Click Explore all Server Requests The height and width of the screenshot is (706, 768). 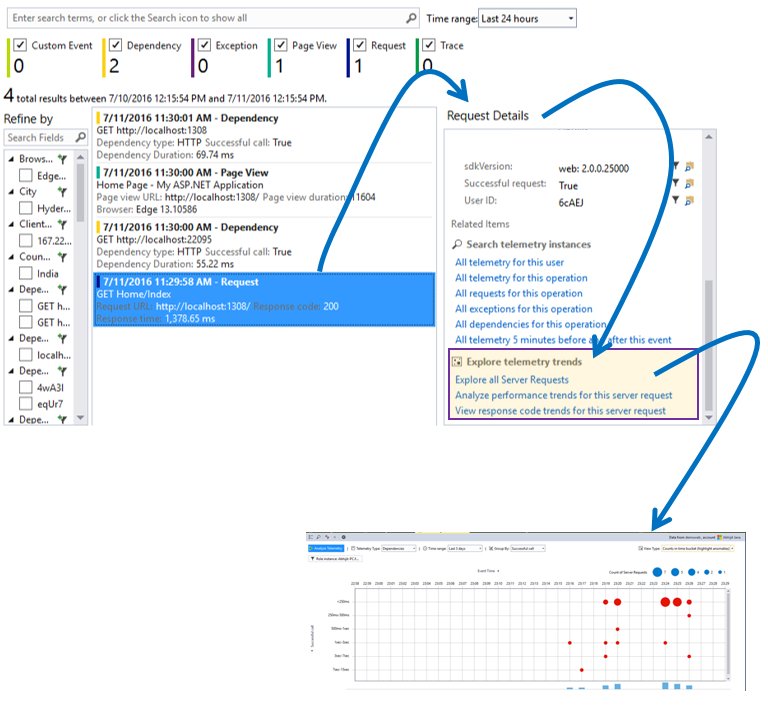click(x=512, y=380)
